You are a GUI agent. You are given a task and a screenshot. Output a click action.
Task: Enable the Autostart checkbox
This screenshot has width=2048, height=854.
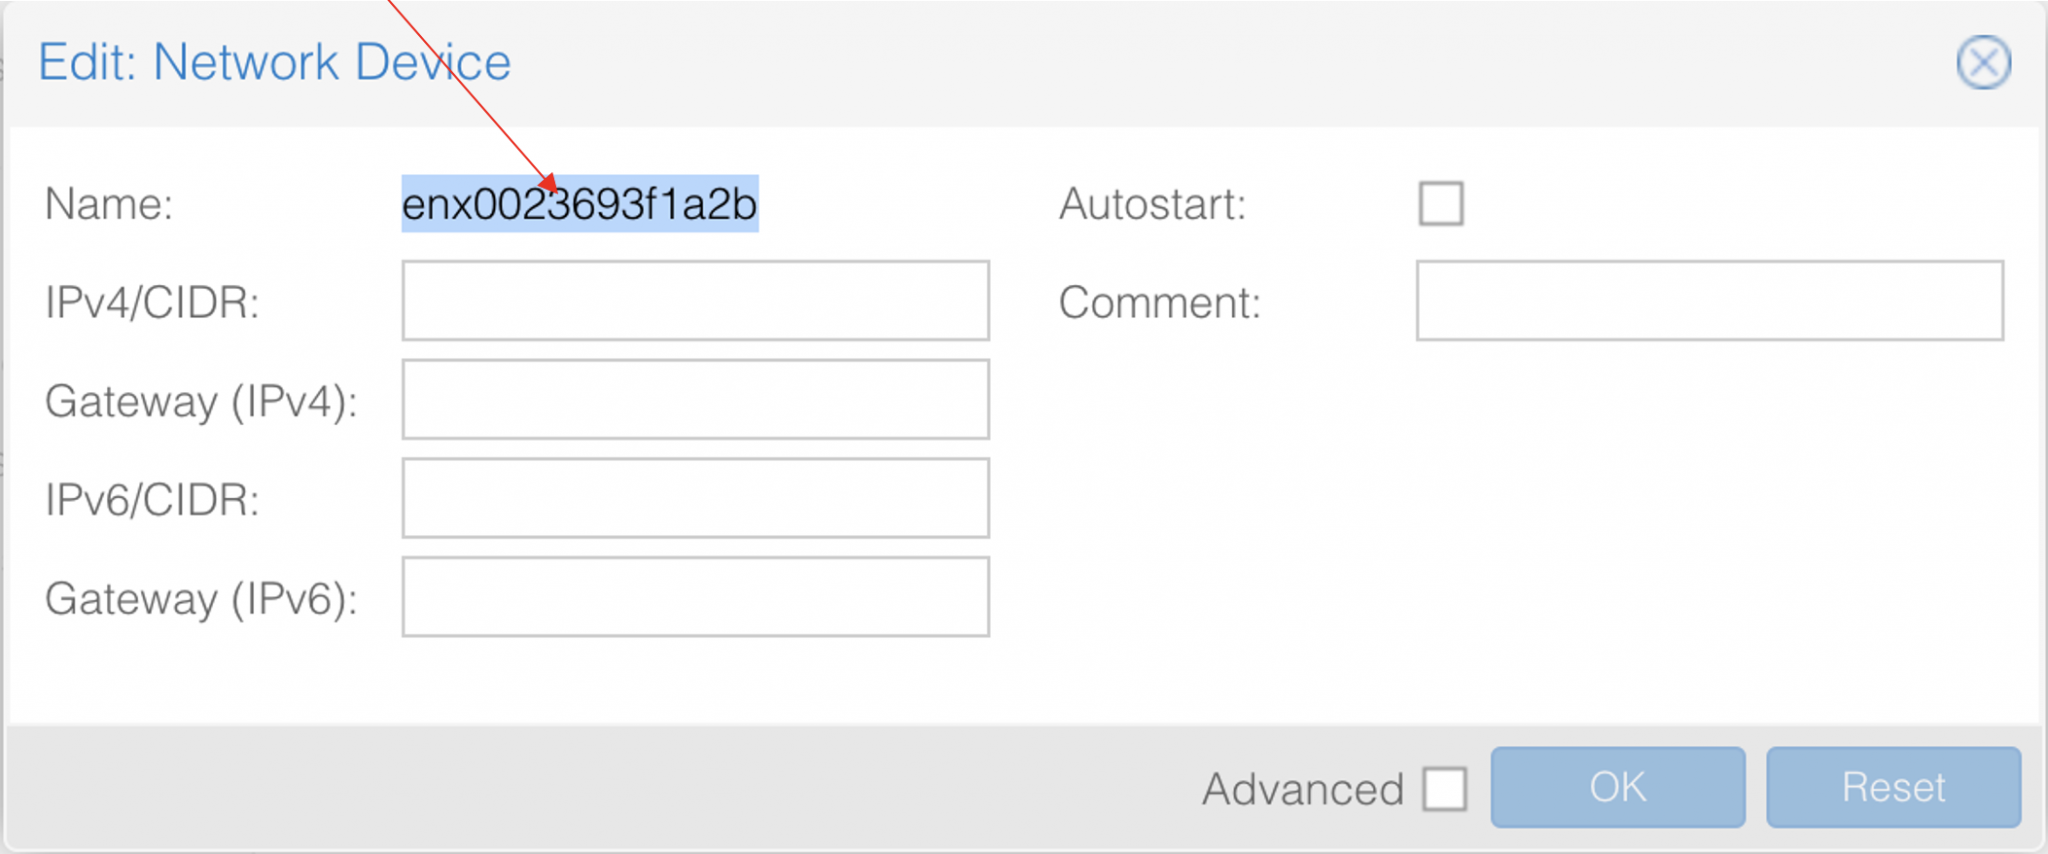(1440, 204)
